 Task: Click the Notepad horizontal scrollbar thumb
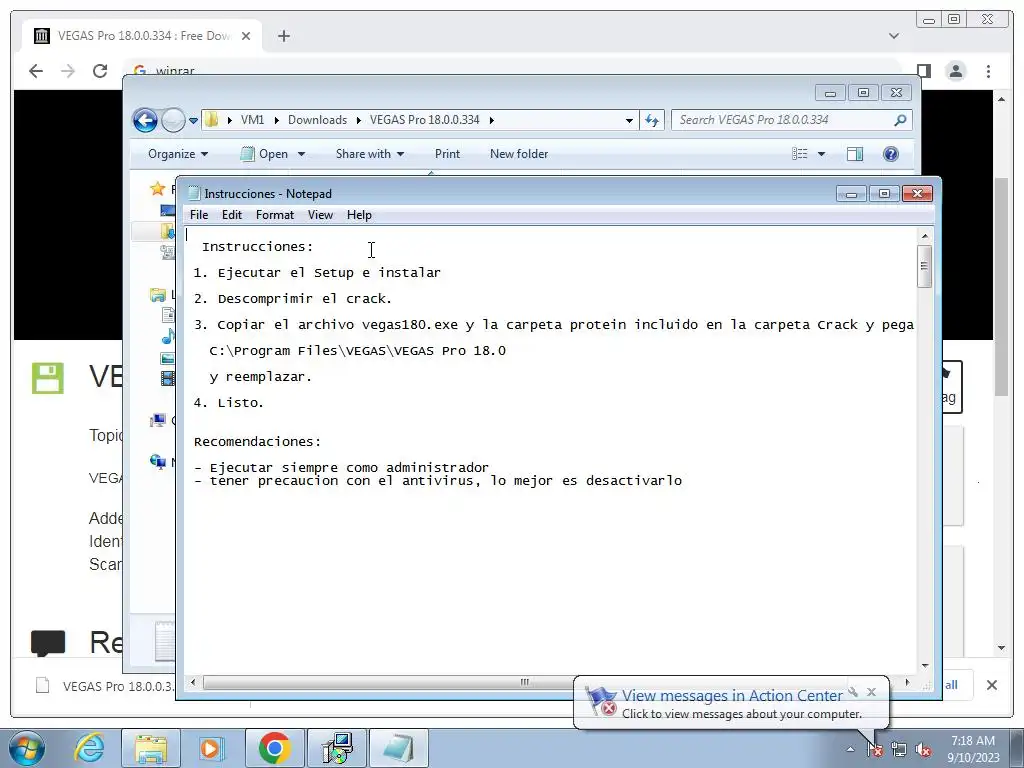pos(524,682)
